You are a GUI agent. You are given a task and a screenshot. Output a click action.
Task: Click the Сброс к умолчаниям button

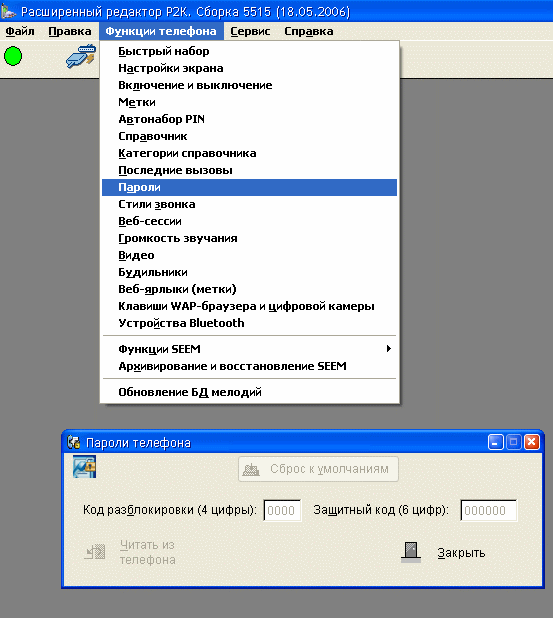pos(318,469)
